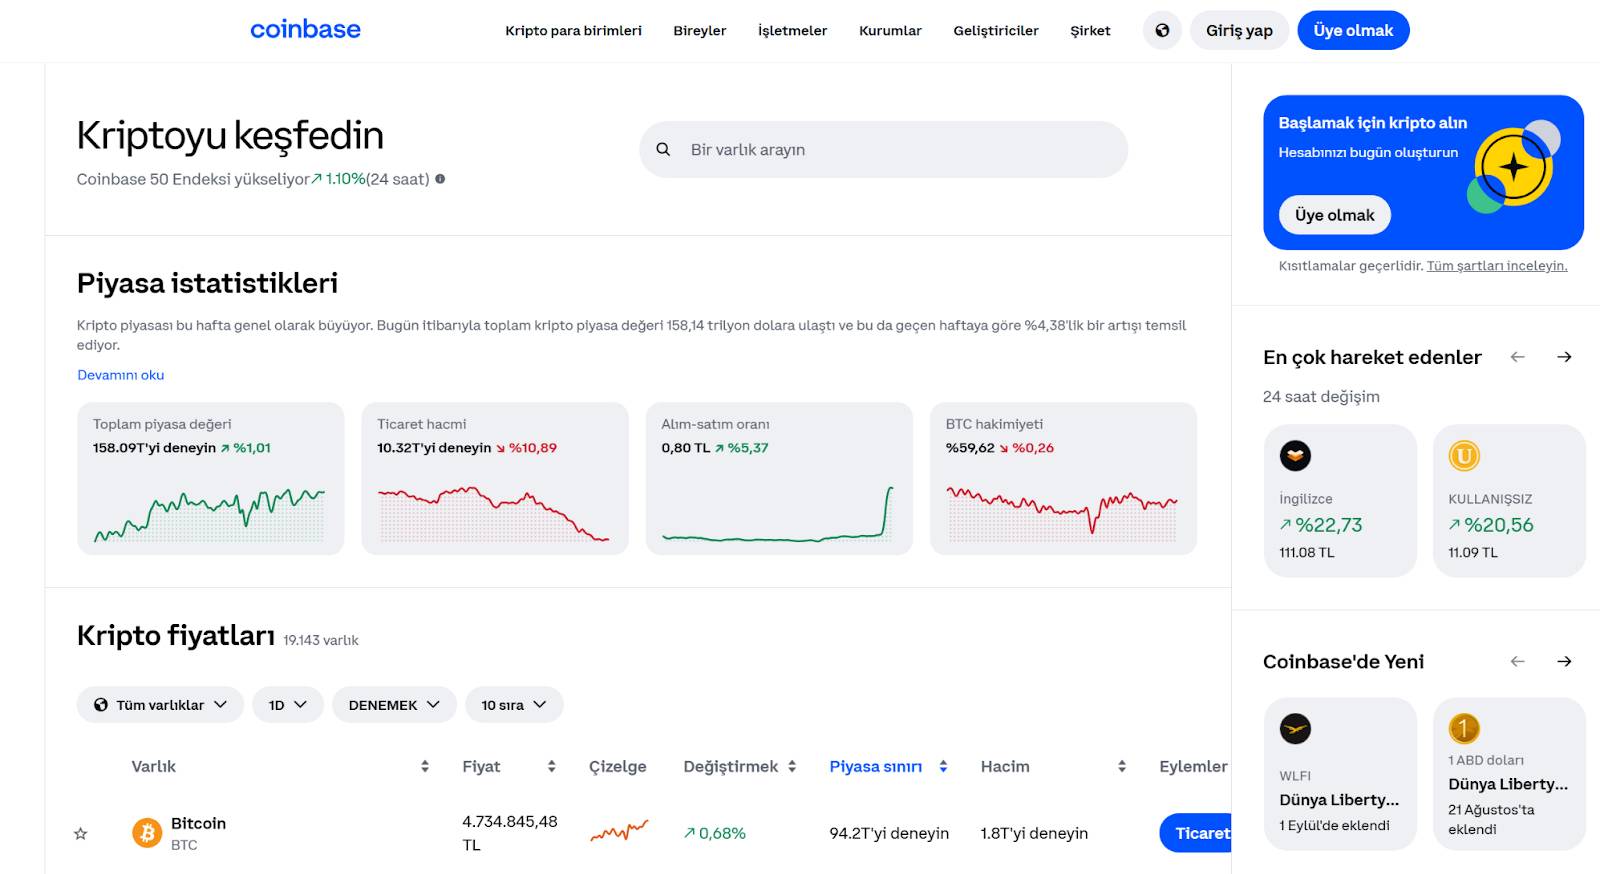Go to next Coinbase'de Yeni item
1600x874 pixels.
pyautogui.click(x=1564, y=661)
